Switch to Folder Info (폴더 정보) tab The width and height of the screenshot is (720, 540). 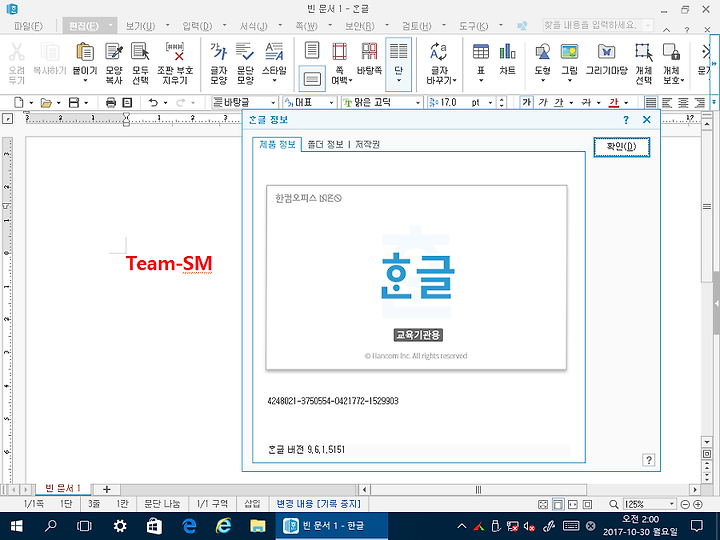[x=326, y=144]
